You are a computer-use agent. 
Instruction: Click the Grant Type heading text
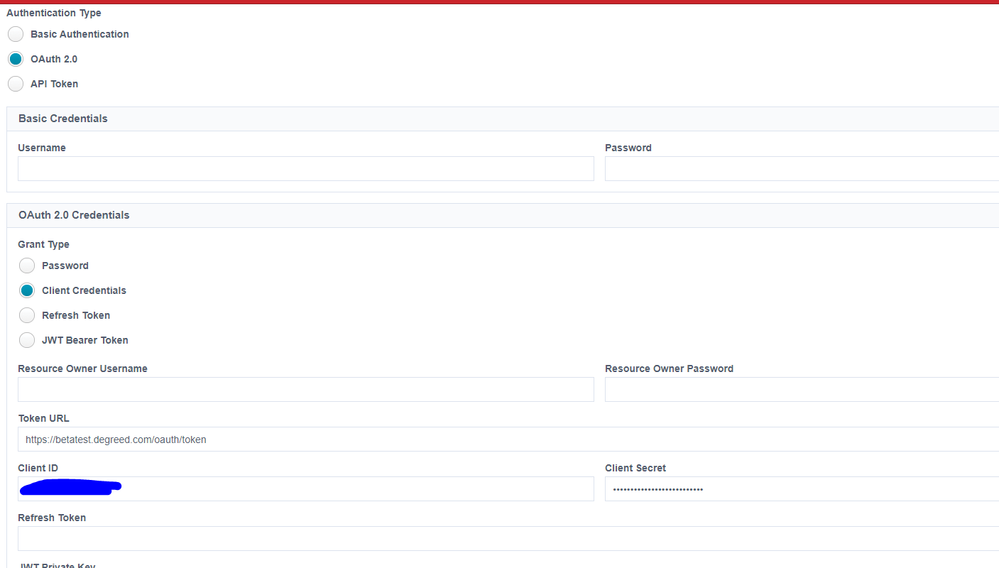click(x=44, y=245)
